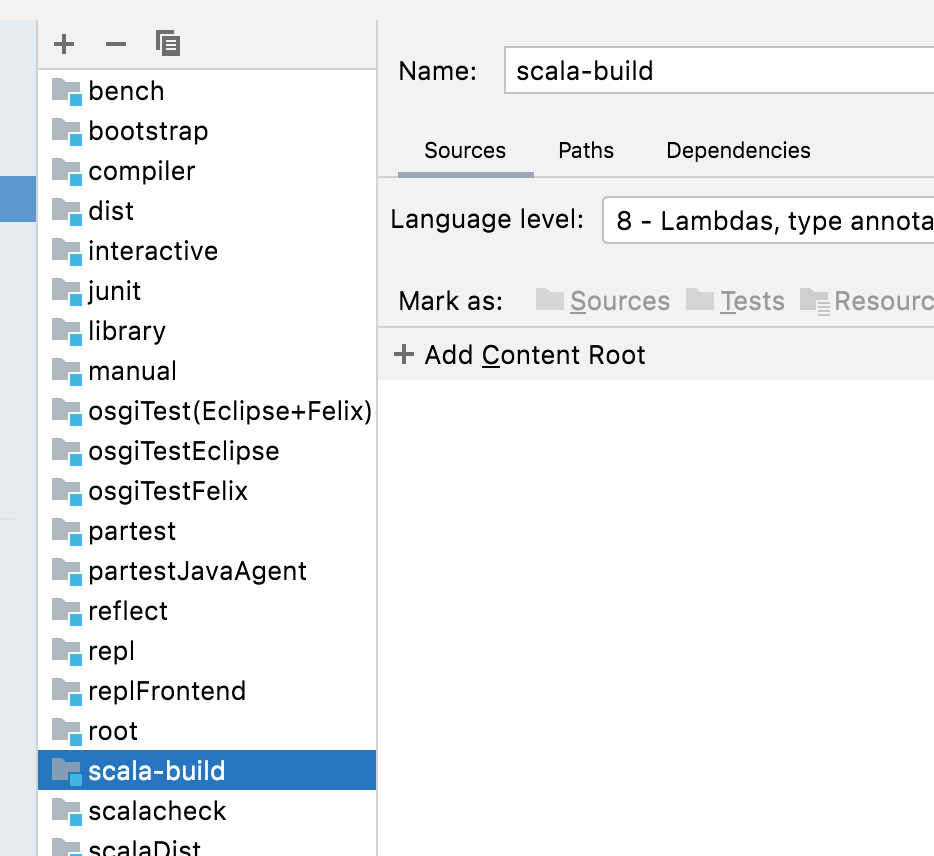Select the partestJavaAgent module name
This screenshot has width=934, height=856.
click(x=197, y=571)
